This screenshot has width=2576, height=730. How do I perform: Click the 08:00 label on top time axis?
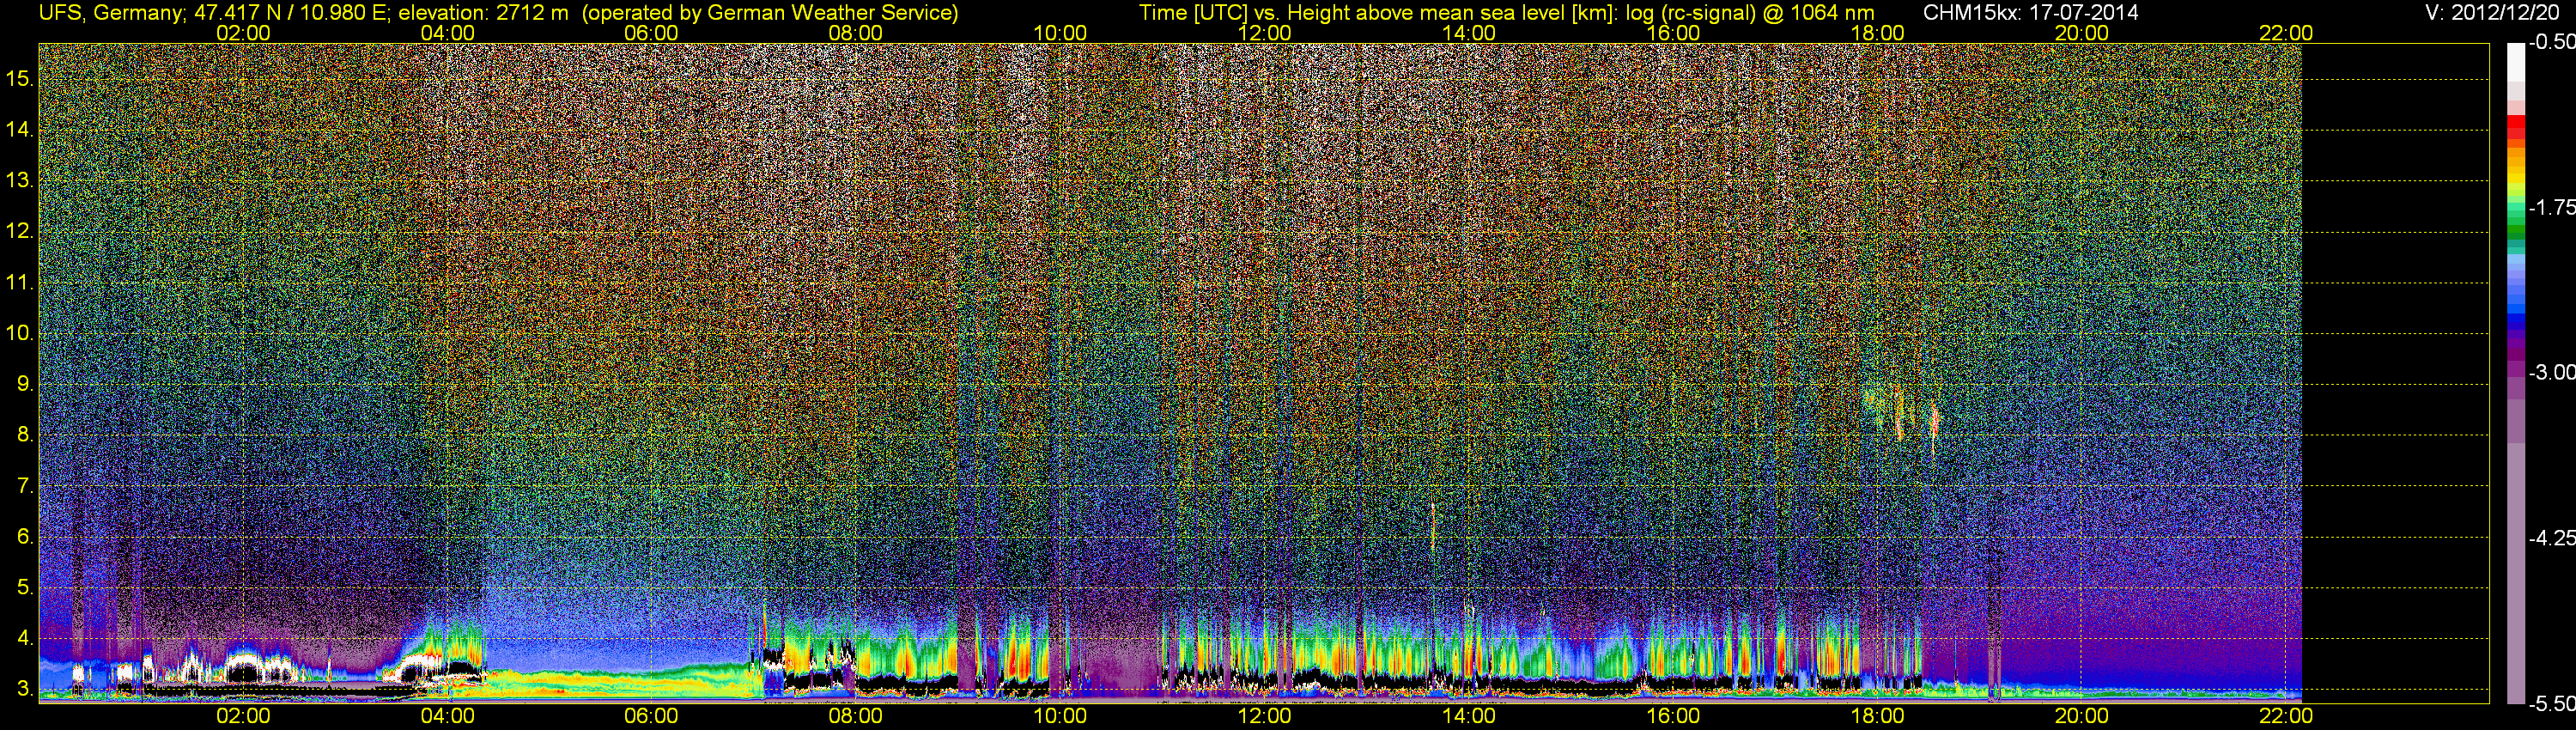click(x=855, y=33)
